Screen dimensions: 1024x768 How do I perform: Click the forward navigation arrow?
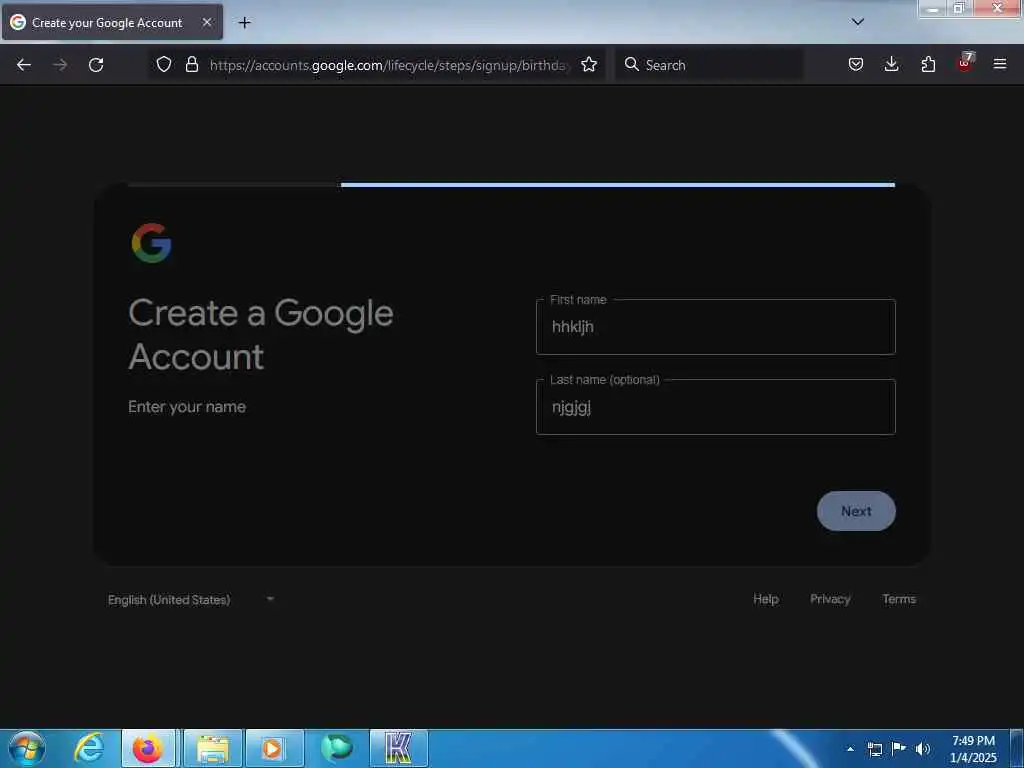tap(60, 65)
